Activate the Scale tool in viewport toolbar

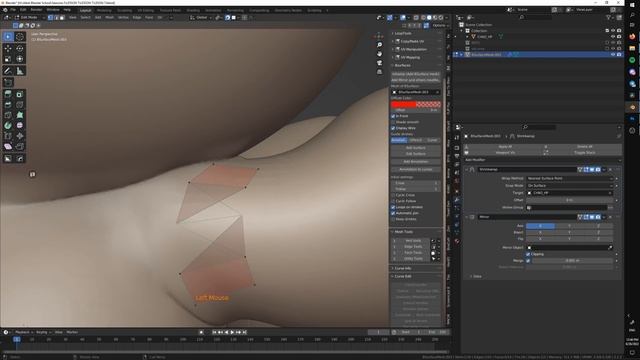pos(8,59)
